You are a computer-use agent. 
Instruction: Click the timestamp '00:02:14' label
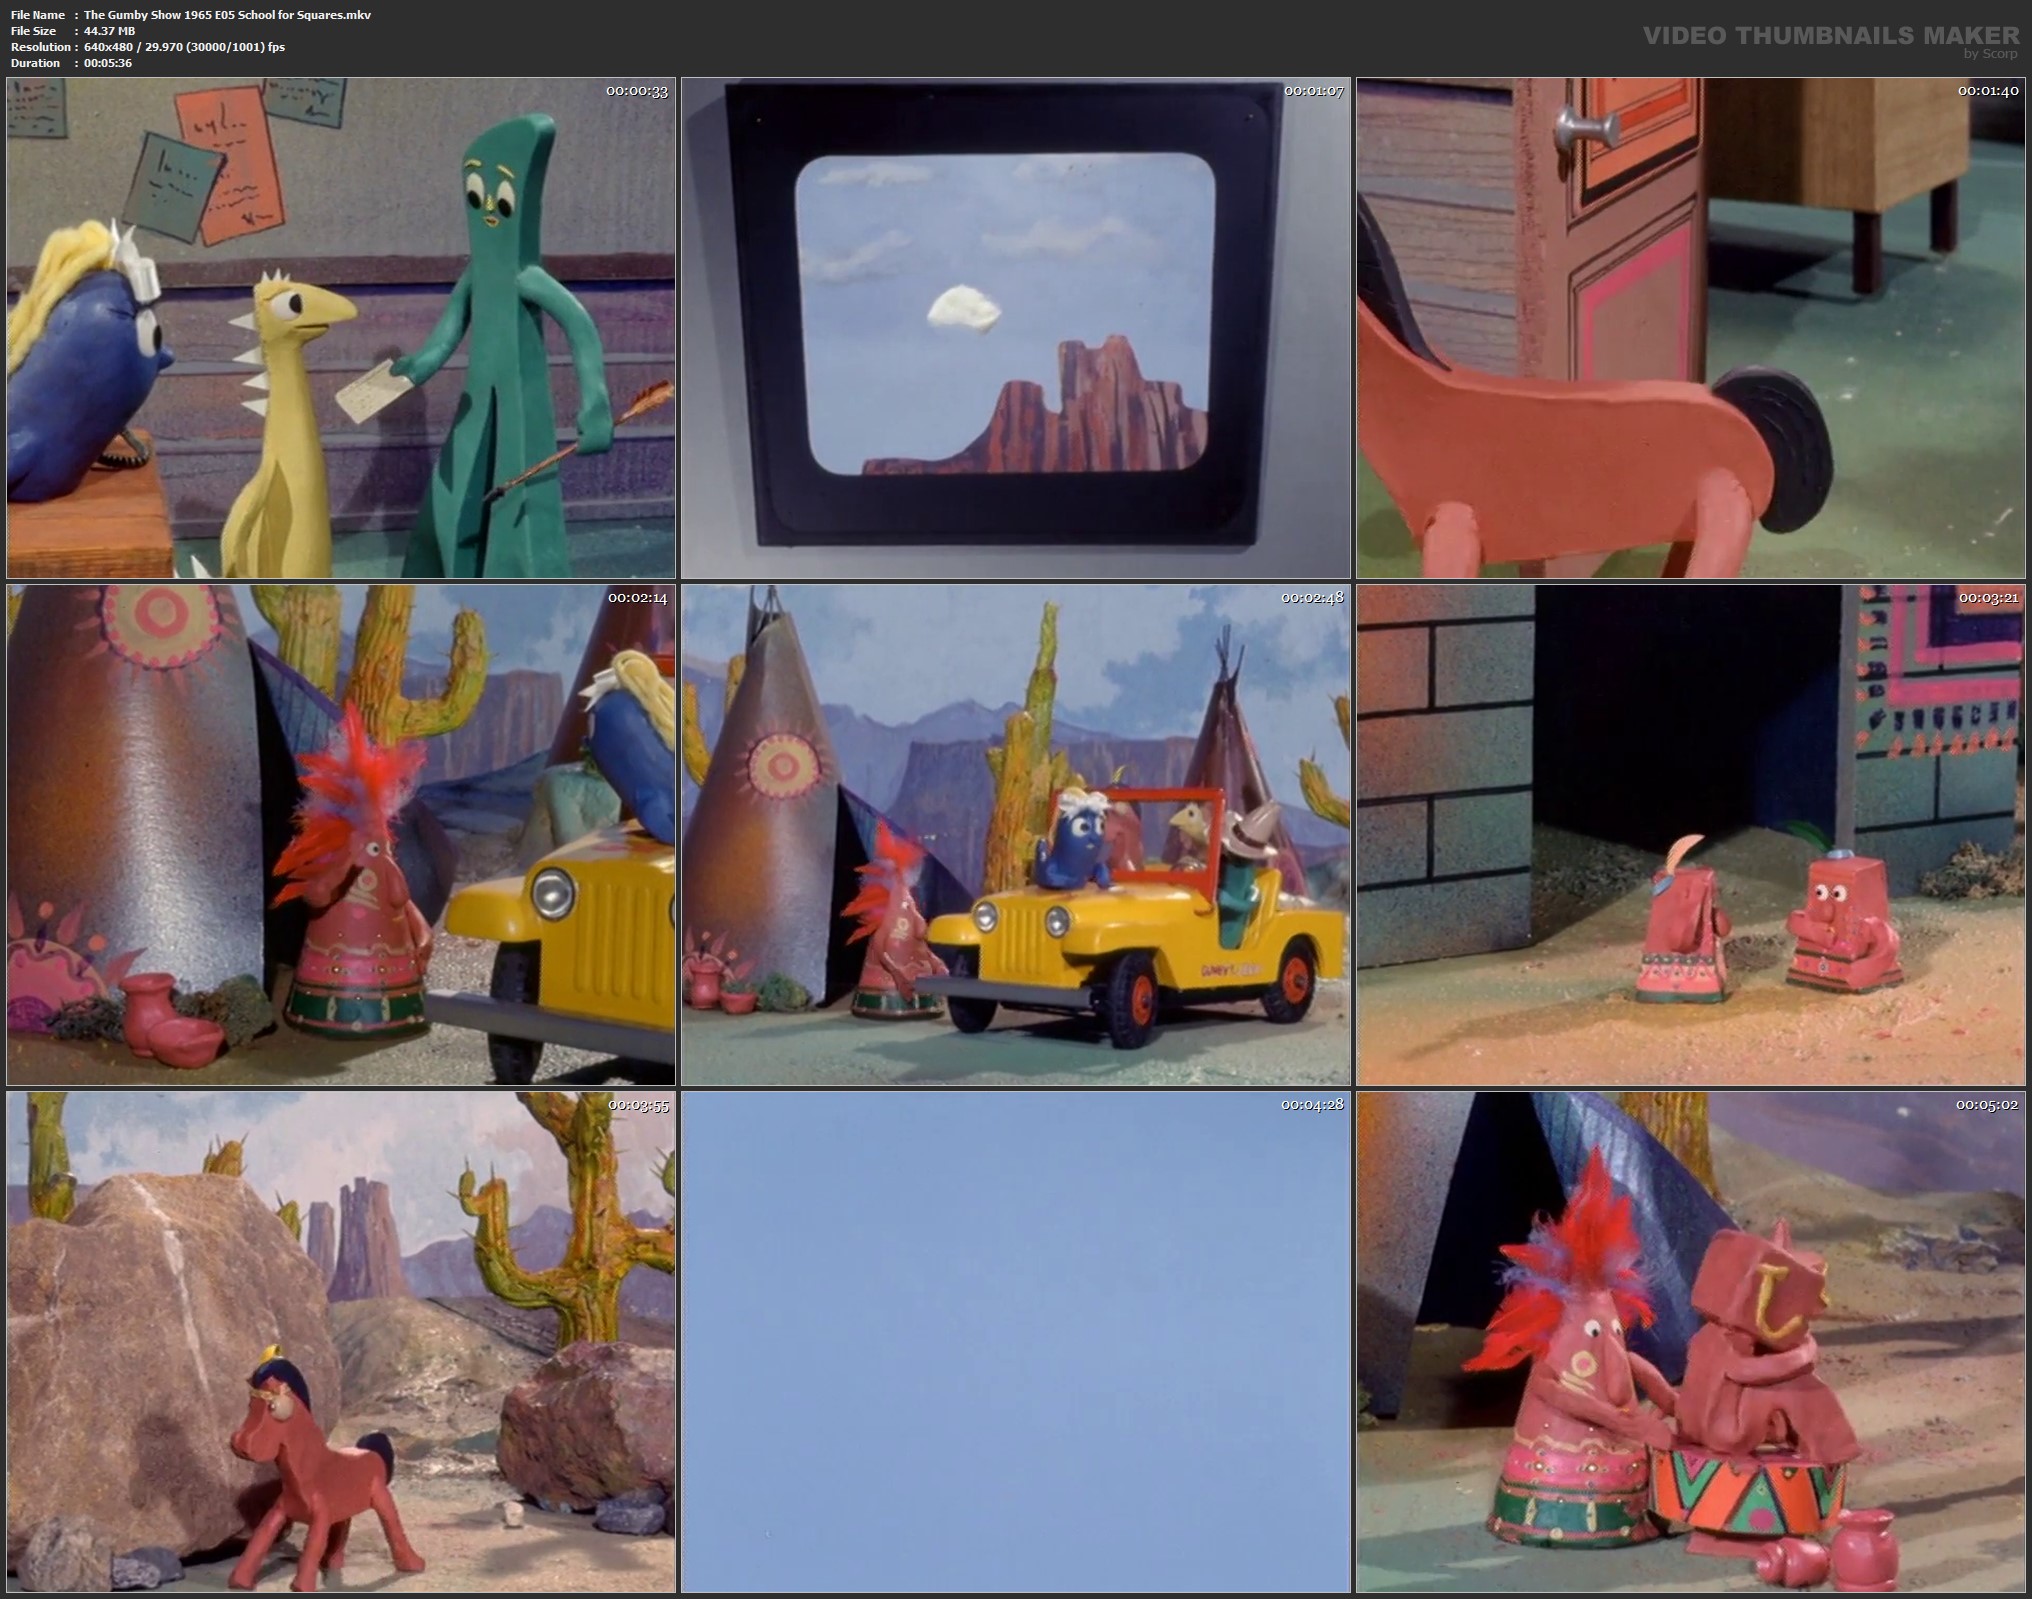click(639, 598)
